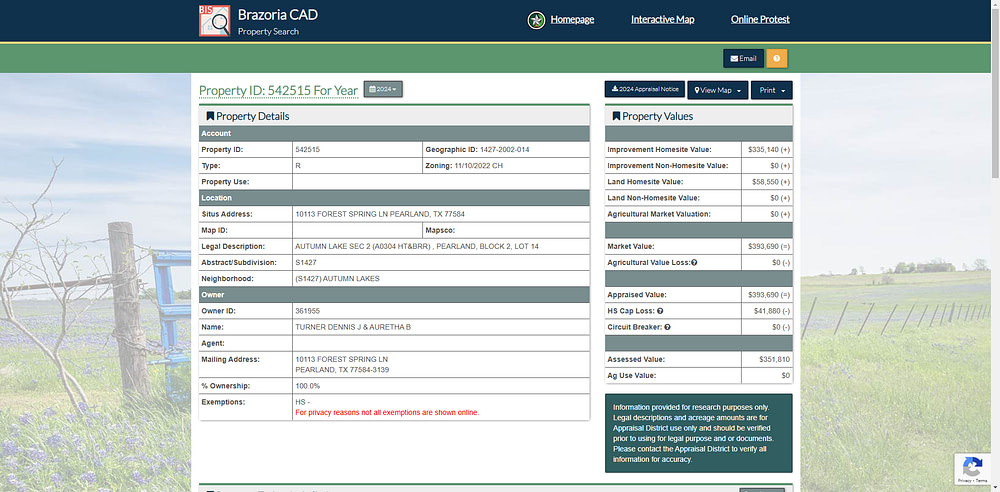Image resolution: width=1000 pixels, height=492 pixels.
Task: Click the neighborhood (S1427) AUTUMN LAKES
Action: [x=337, y=279]
